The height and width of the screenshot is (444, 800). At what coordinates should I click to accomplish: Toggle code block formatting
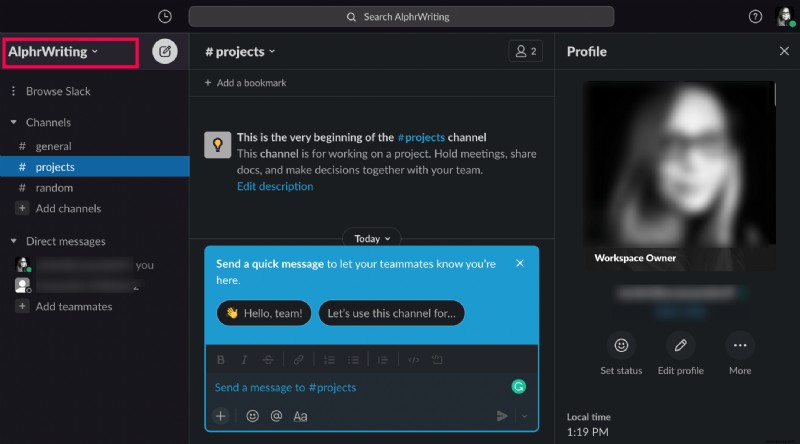(x=437, y=360)
